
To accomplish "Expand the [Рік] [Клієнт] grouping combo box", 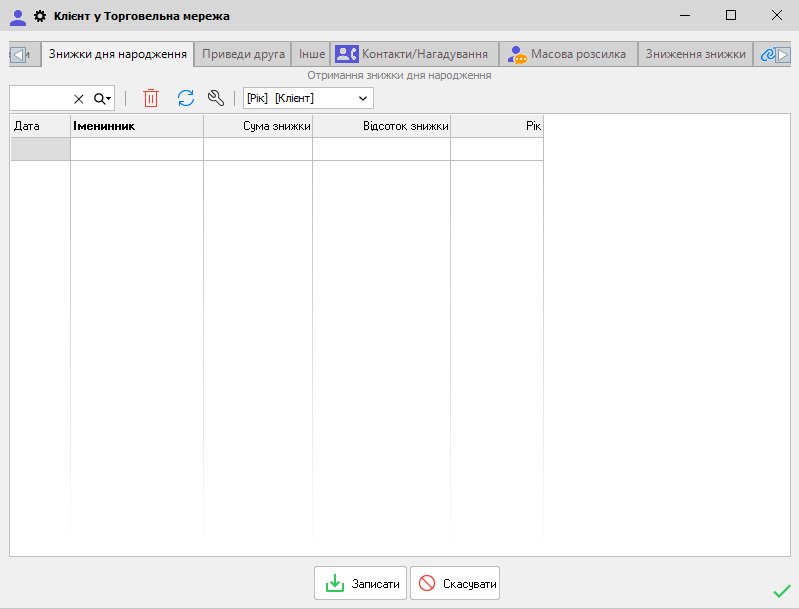I will click(364, 98).
